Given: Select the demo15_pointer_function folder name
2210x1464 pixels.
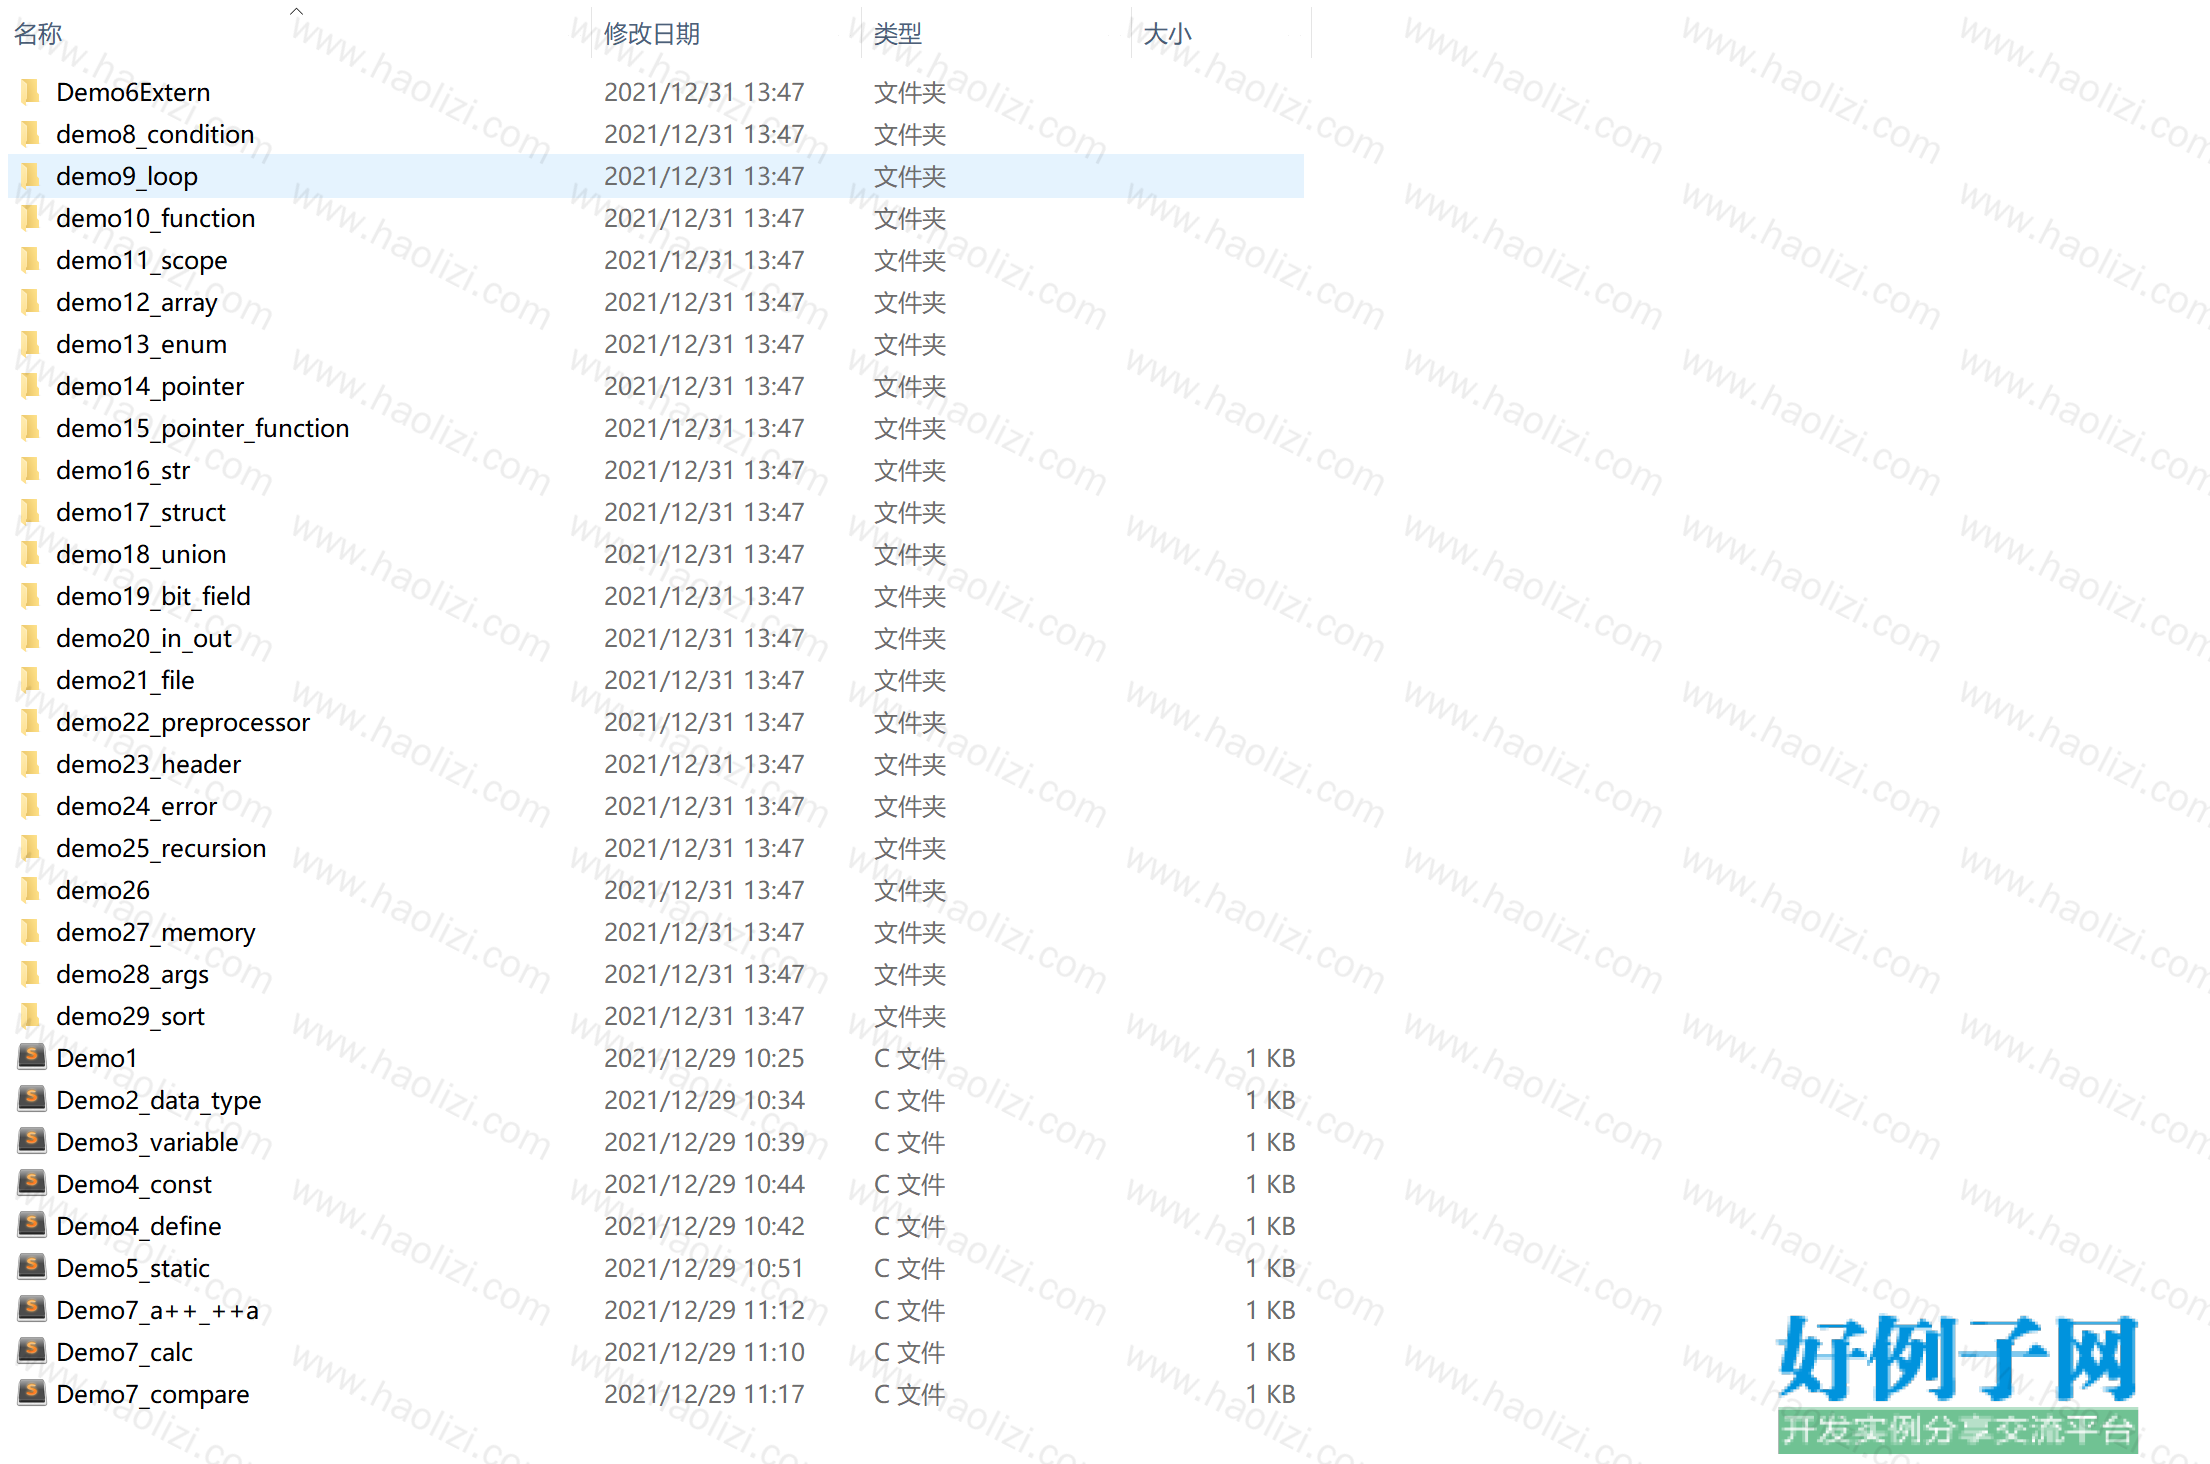Looking at the screenshot, I should (x=203, y=428).
